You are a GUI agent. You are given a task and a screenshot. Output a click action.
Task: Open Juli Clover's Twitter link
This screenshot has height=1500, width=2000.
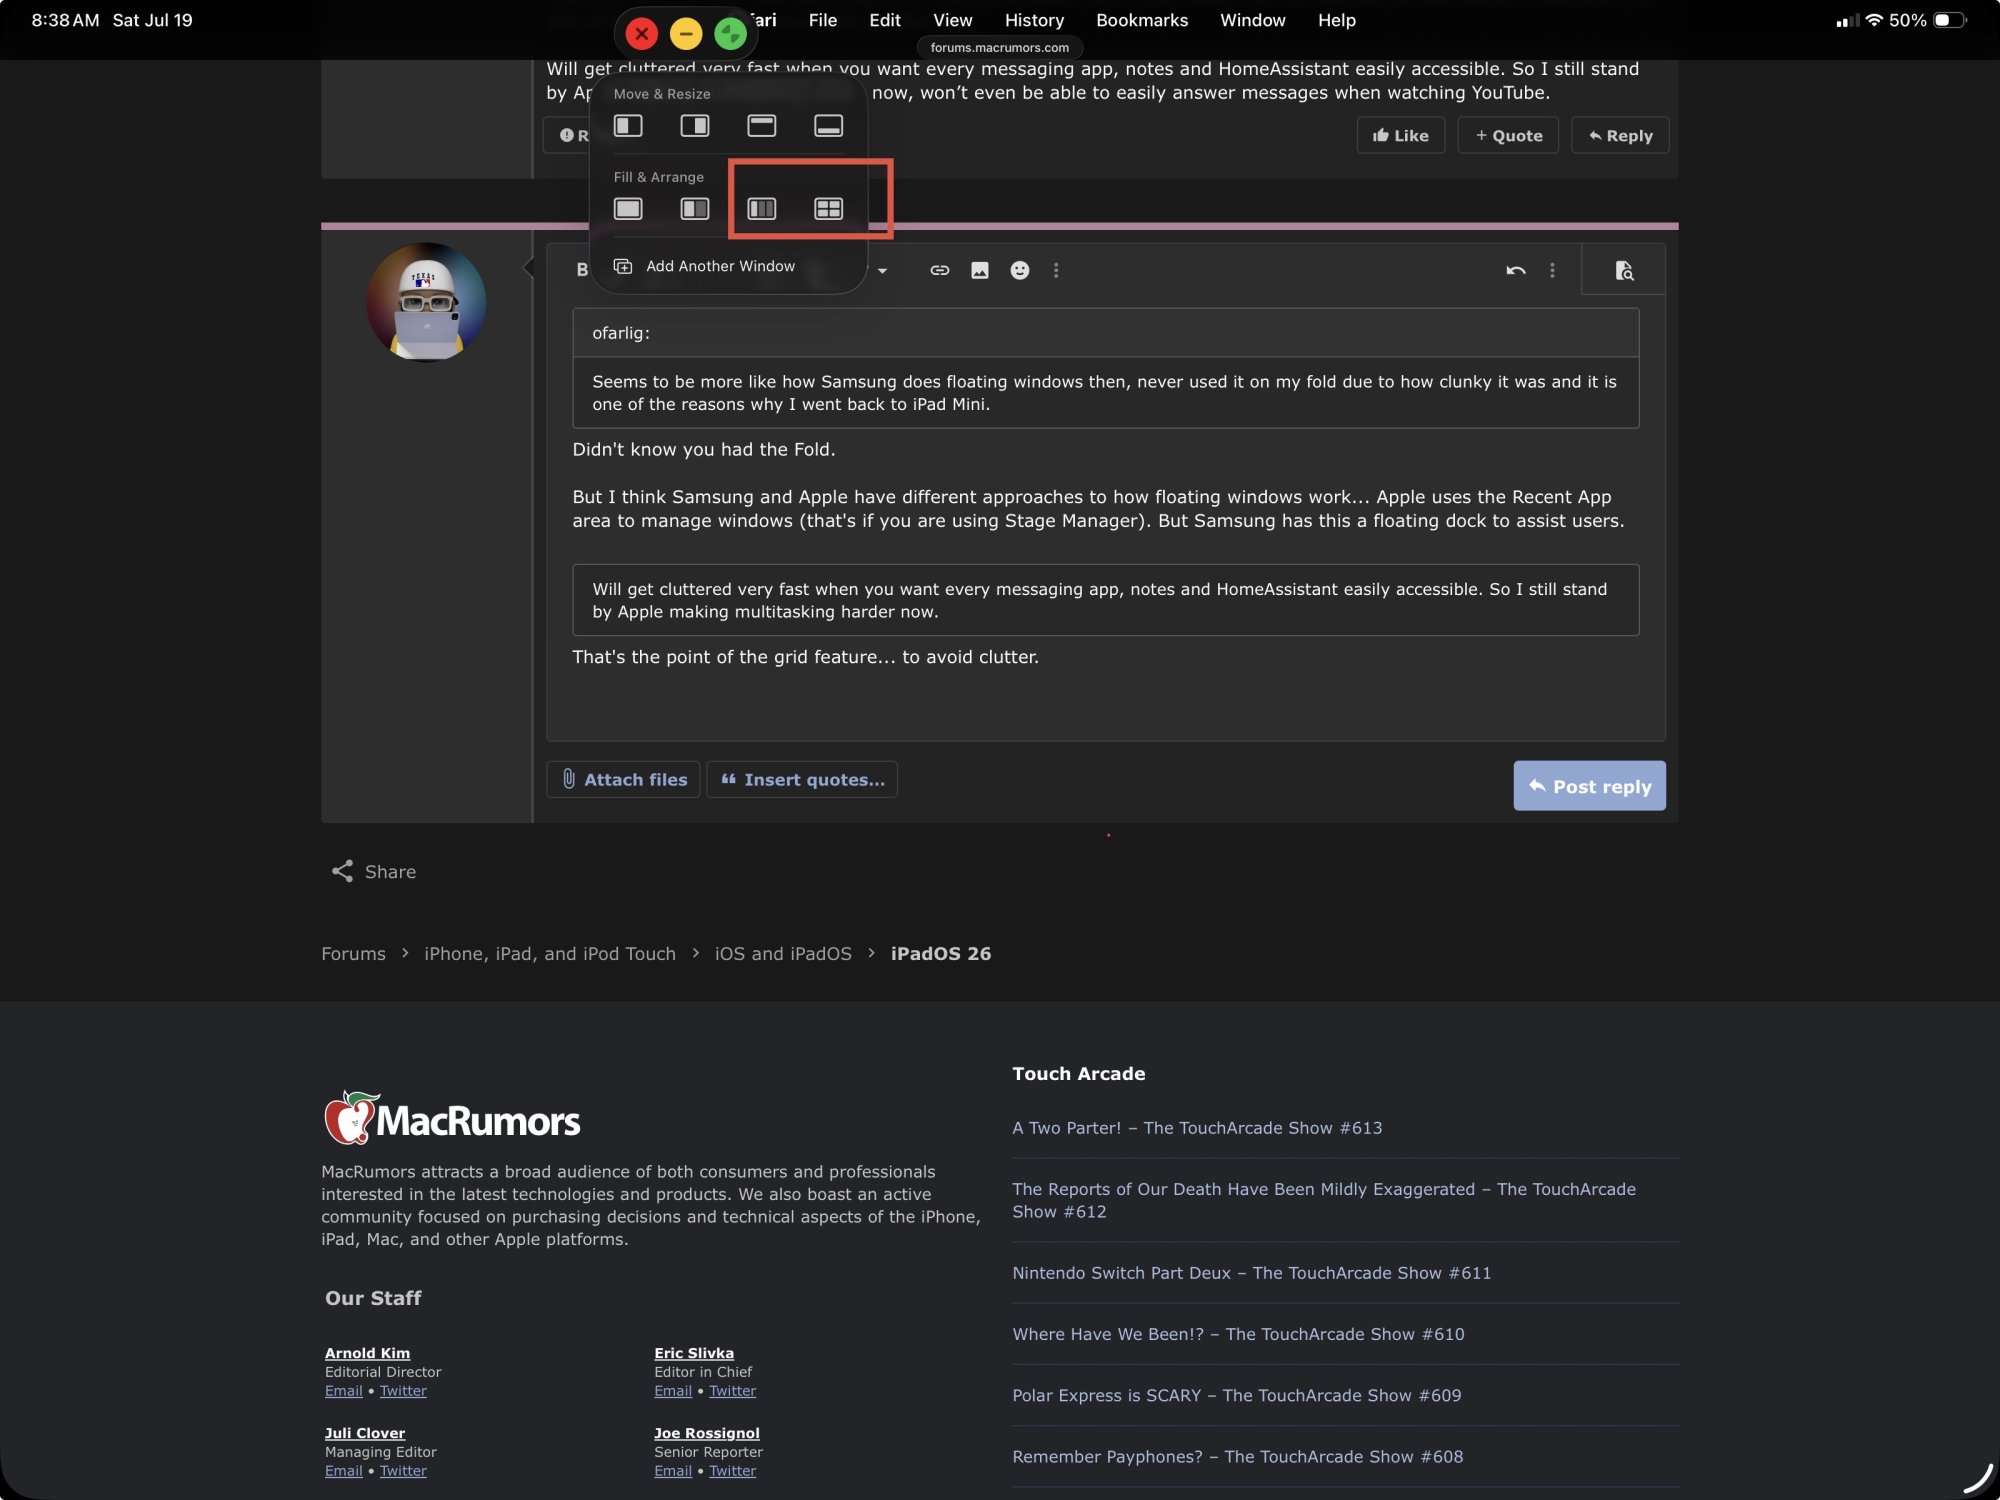(403, 1471)
